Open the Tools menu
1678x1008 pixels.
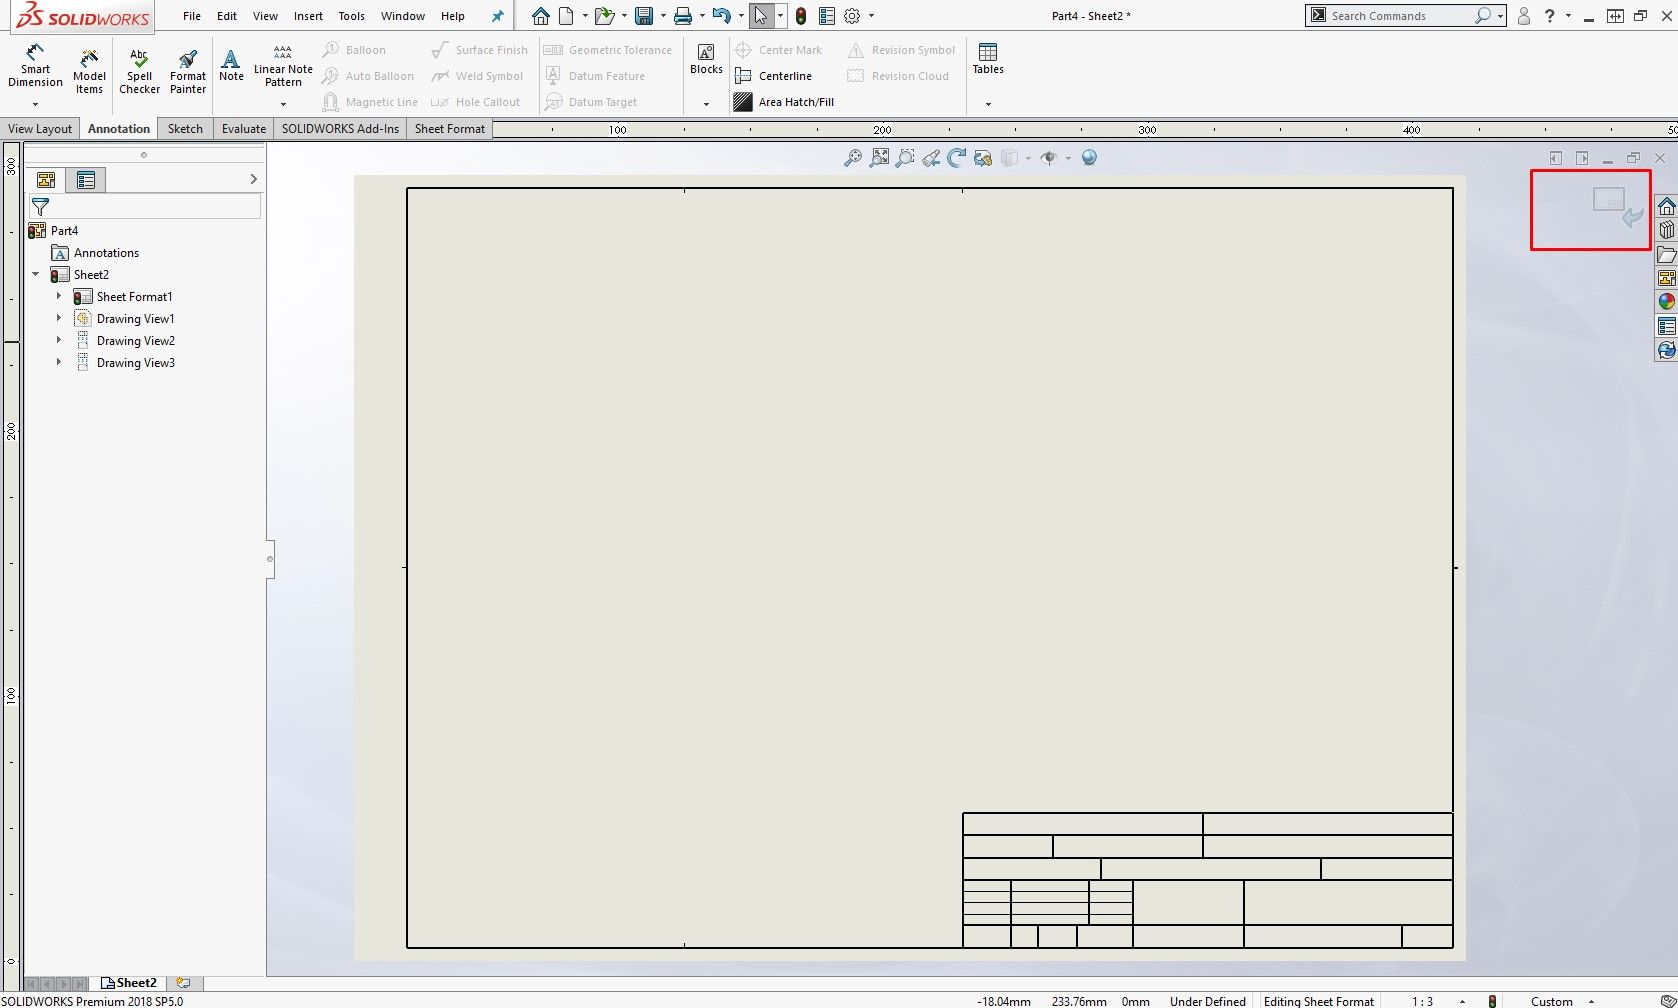[351, 16]
